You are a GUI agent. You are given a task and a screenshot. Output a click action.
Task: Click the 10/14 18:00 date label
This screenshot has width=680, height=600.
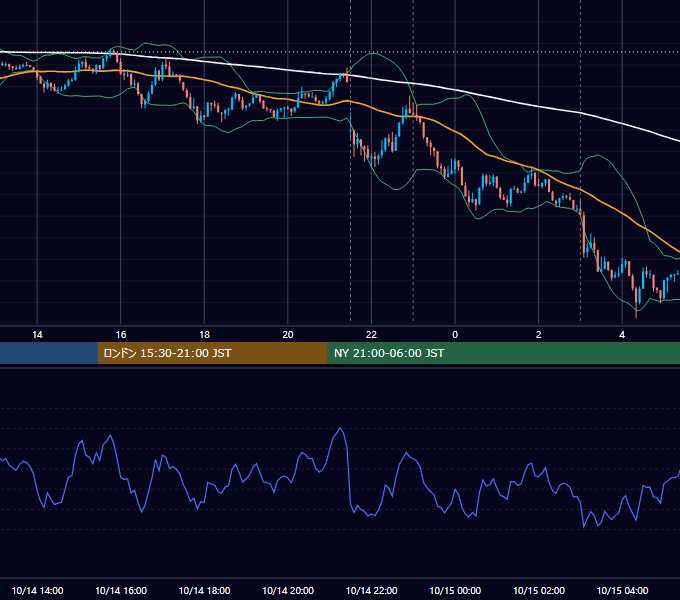coord(204,590)
